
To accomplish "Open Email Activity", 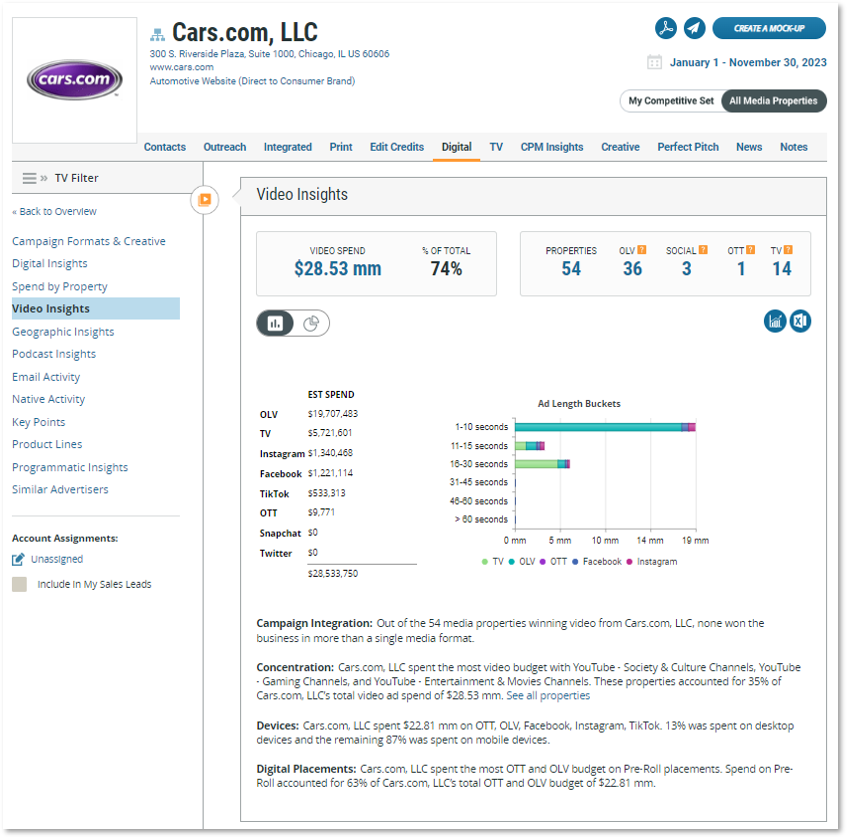I will coord(46,377).
